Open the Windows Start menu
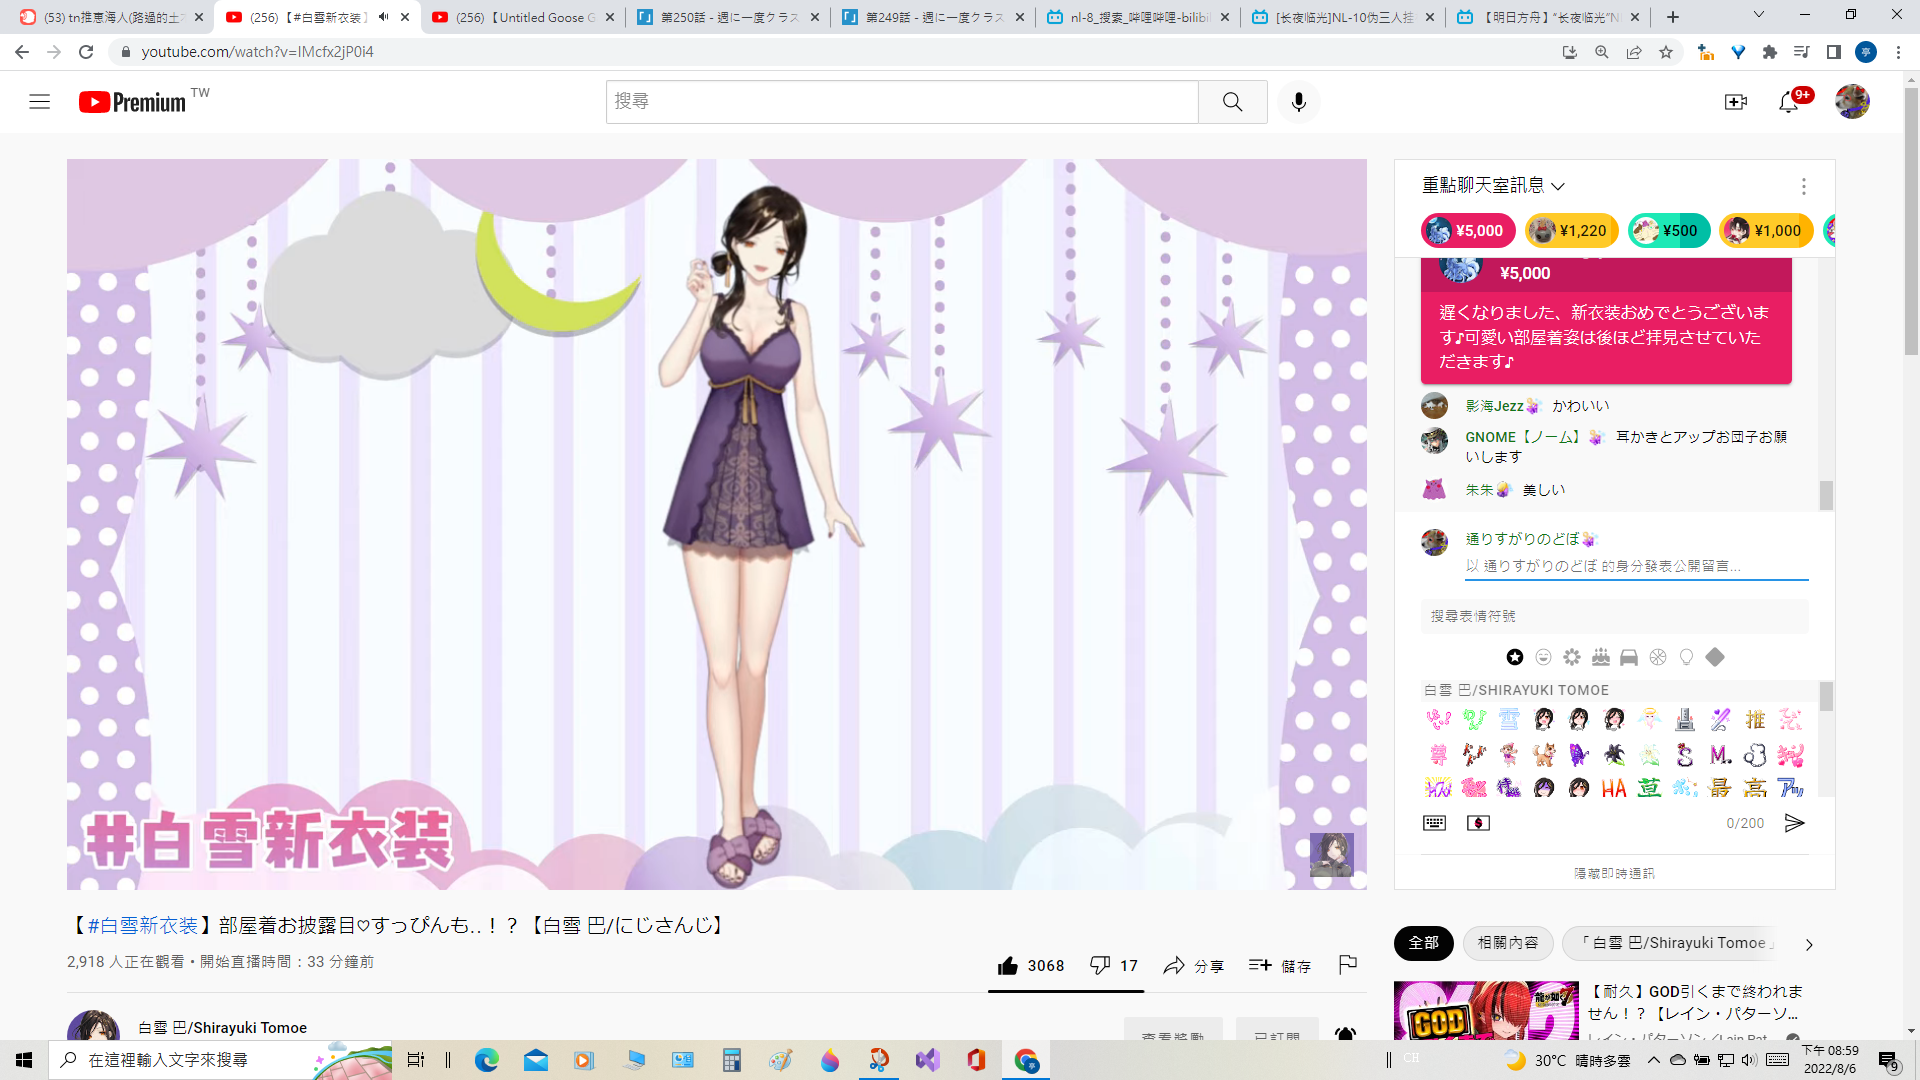This screenshot has width=1920, height=1080. [x=24, y=1060]
